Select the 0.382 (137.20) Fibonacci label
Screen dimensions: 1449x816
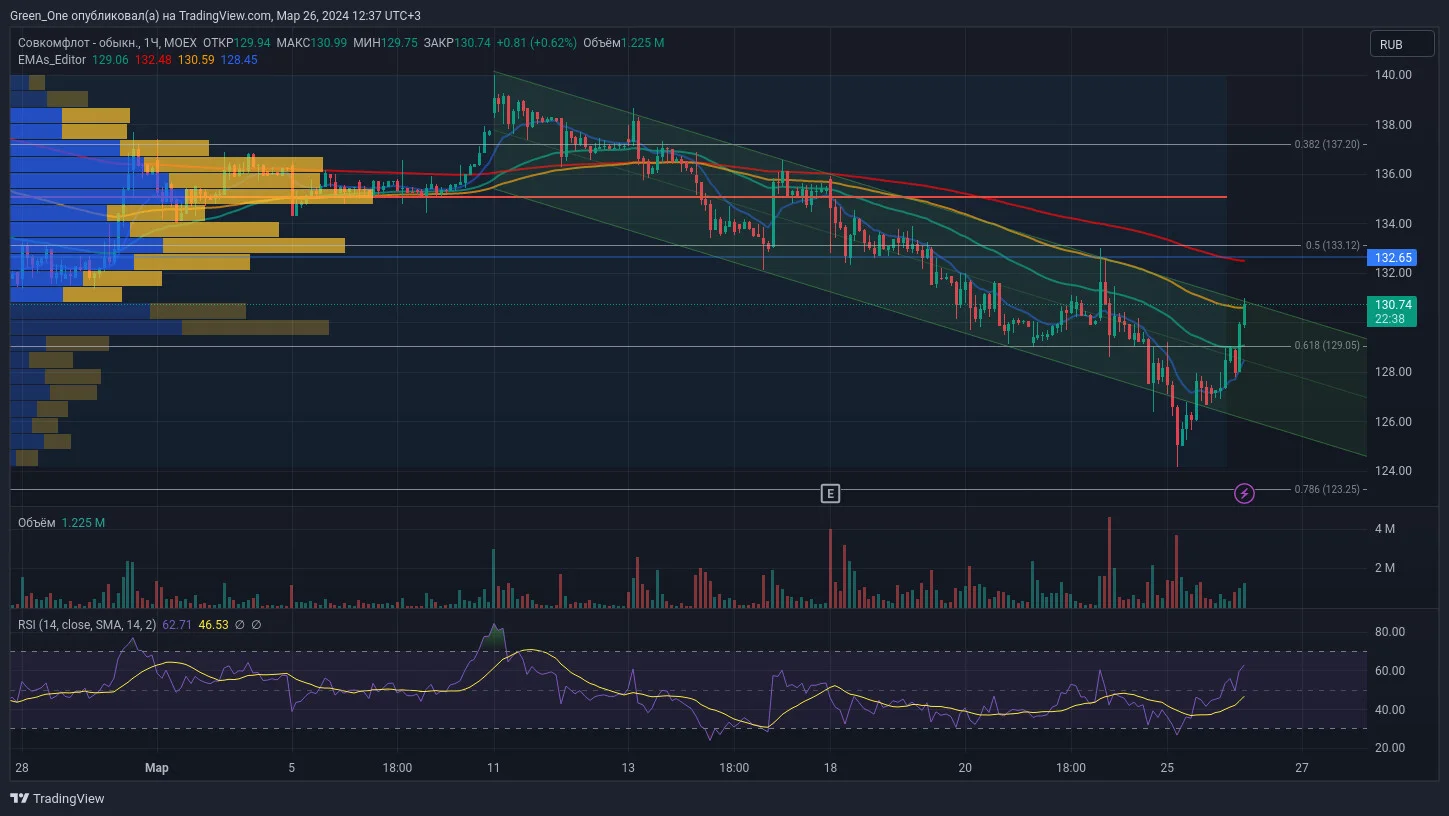[1327, 144]
